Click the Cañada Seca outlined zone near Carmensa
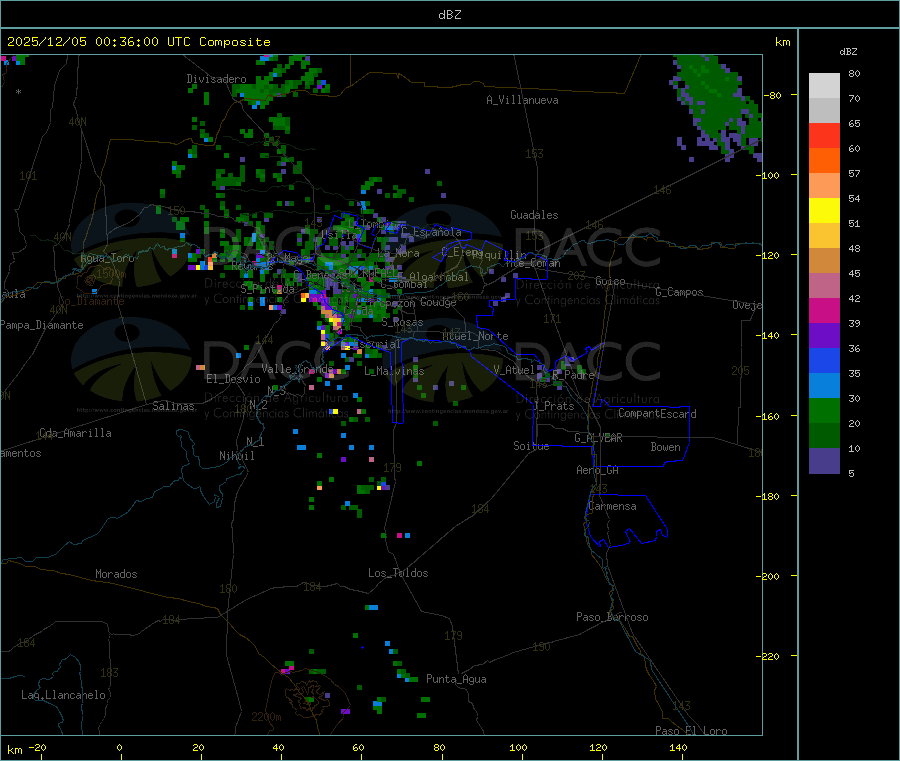Image resolution: width=900 pixels, height=761 pixels. click(x=626, y=521)
